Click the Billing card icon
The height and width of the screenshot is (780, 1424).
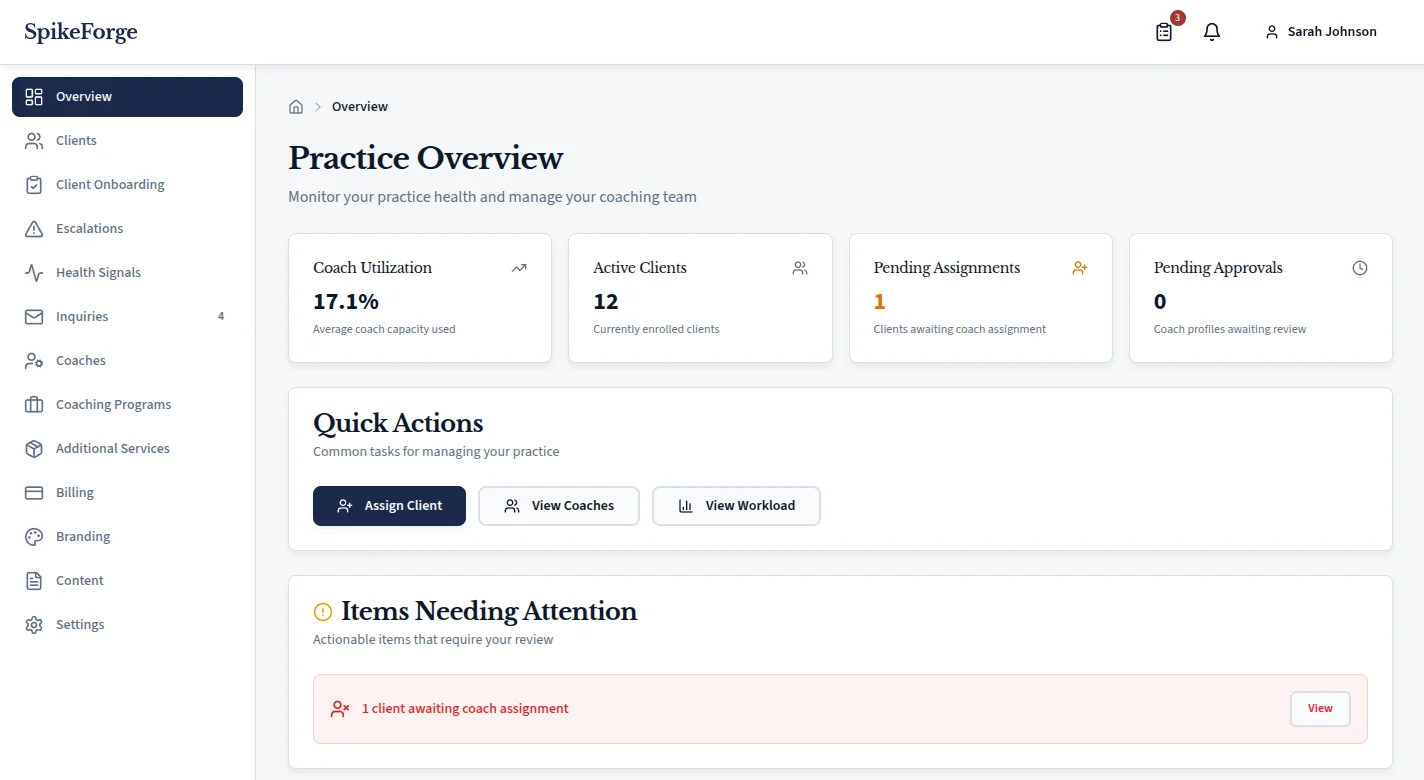pos(34,493)
